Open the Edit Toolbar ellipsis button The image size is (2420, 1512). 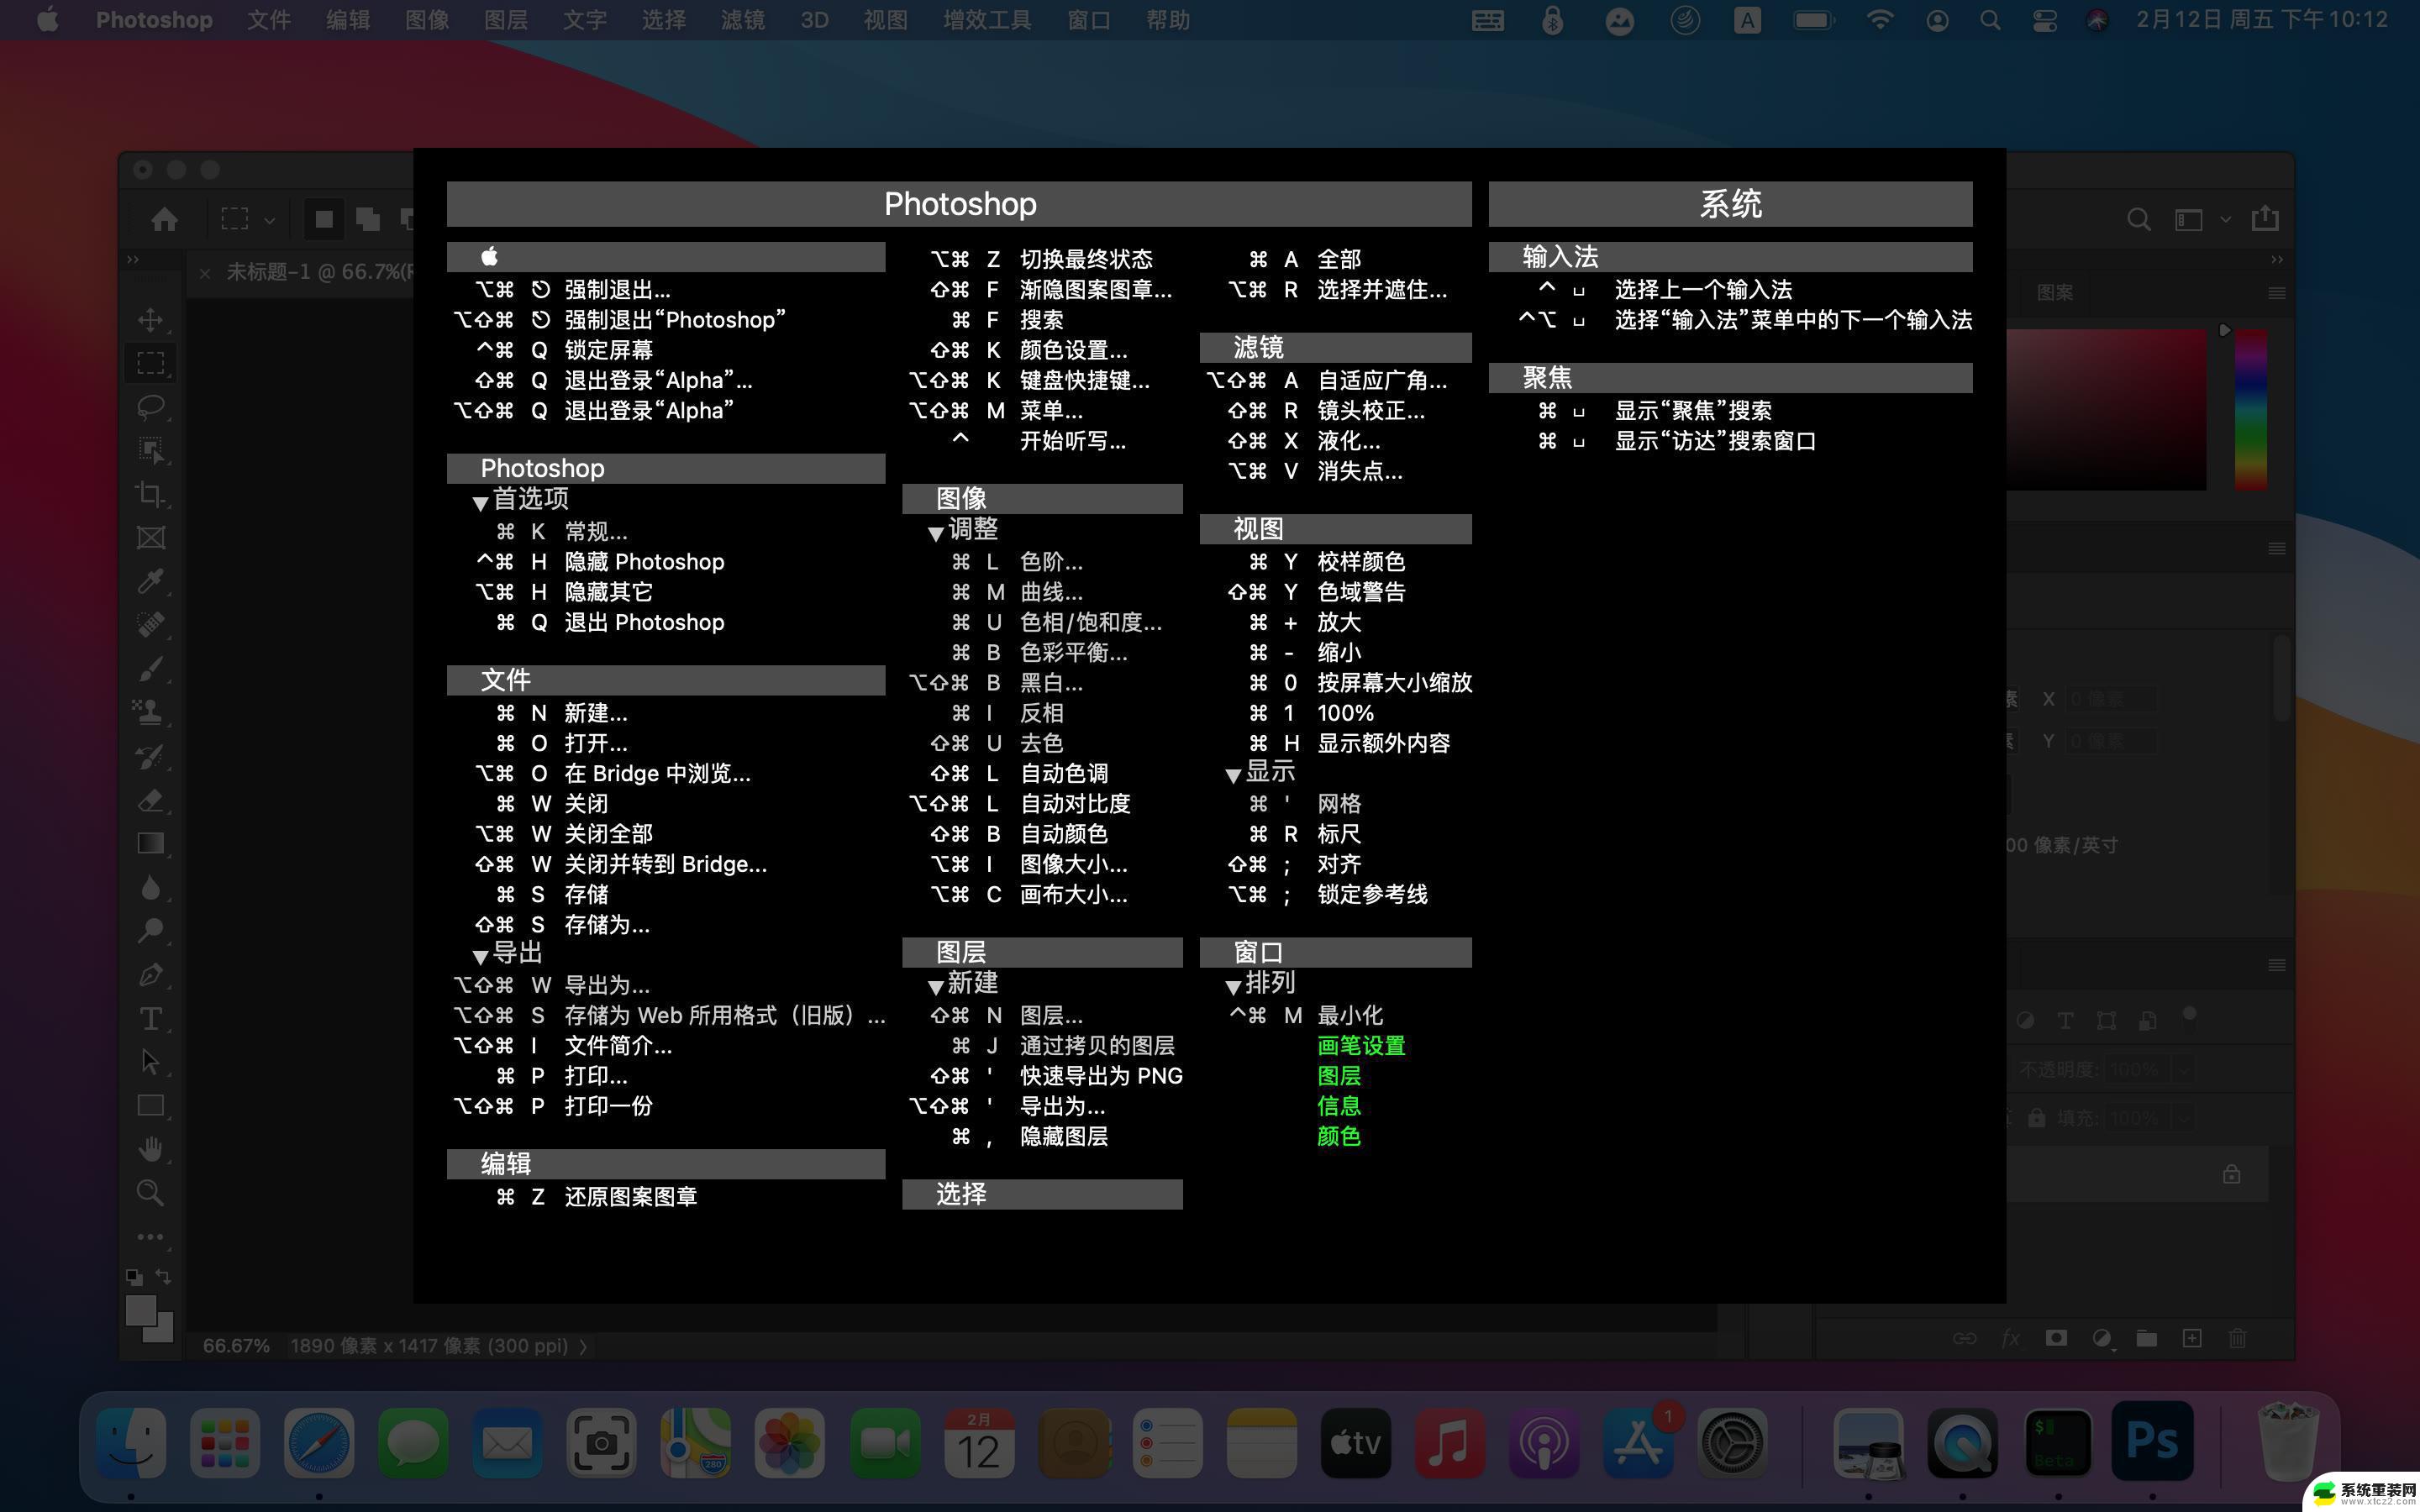click(x=150, y=1237)
